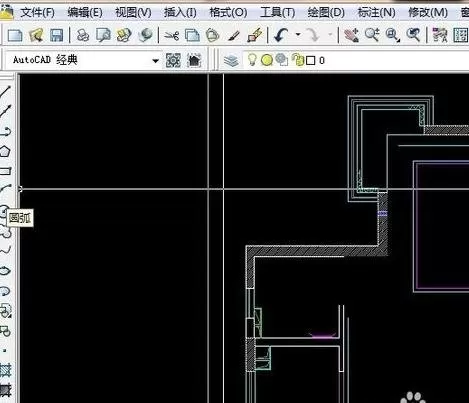
Task: Toggle viewport freeze for layer 0
Action: [282, 60]
